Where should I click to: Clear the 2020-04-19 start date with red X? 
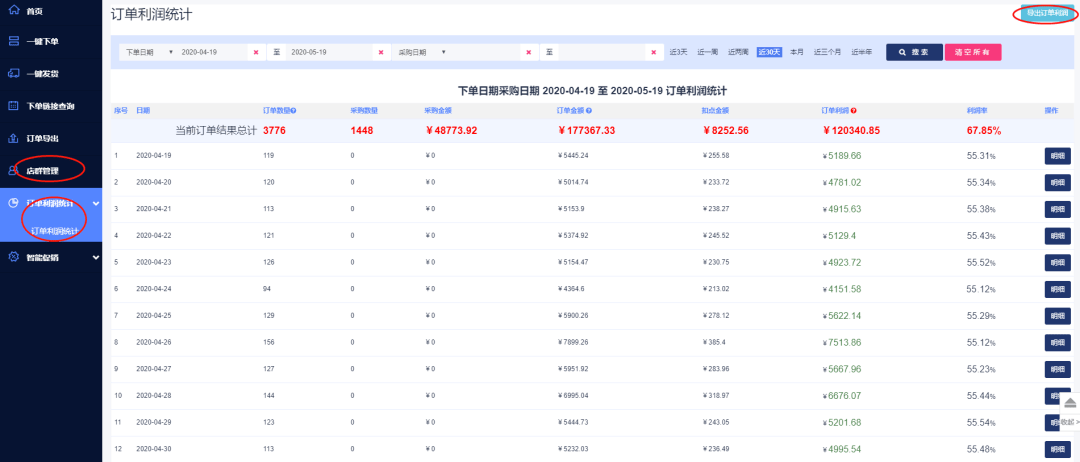point(256,51)
